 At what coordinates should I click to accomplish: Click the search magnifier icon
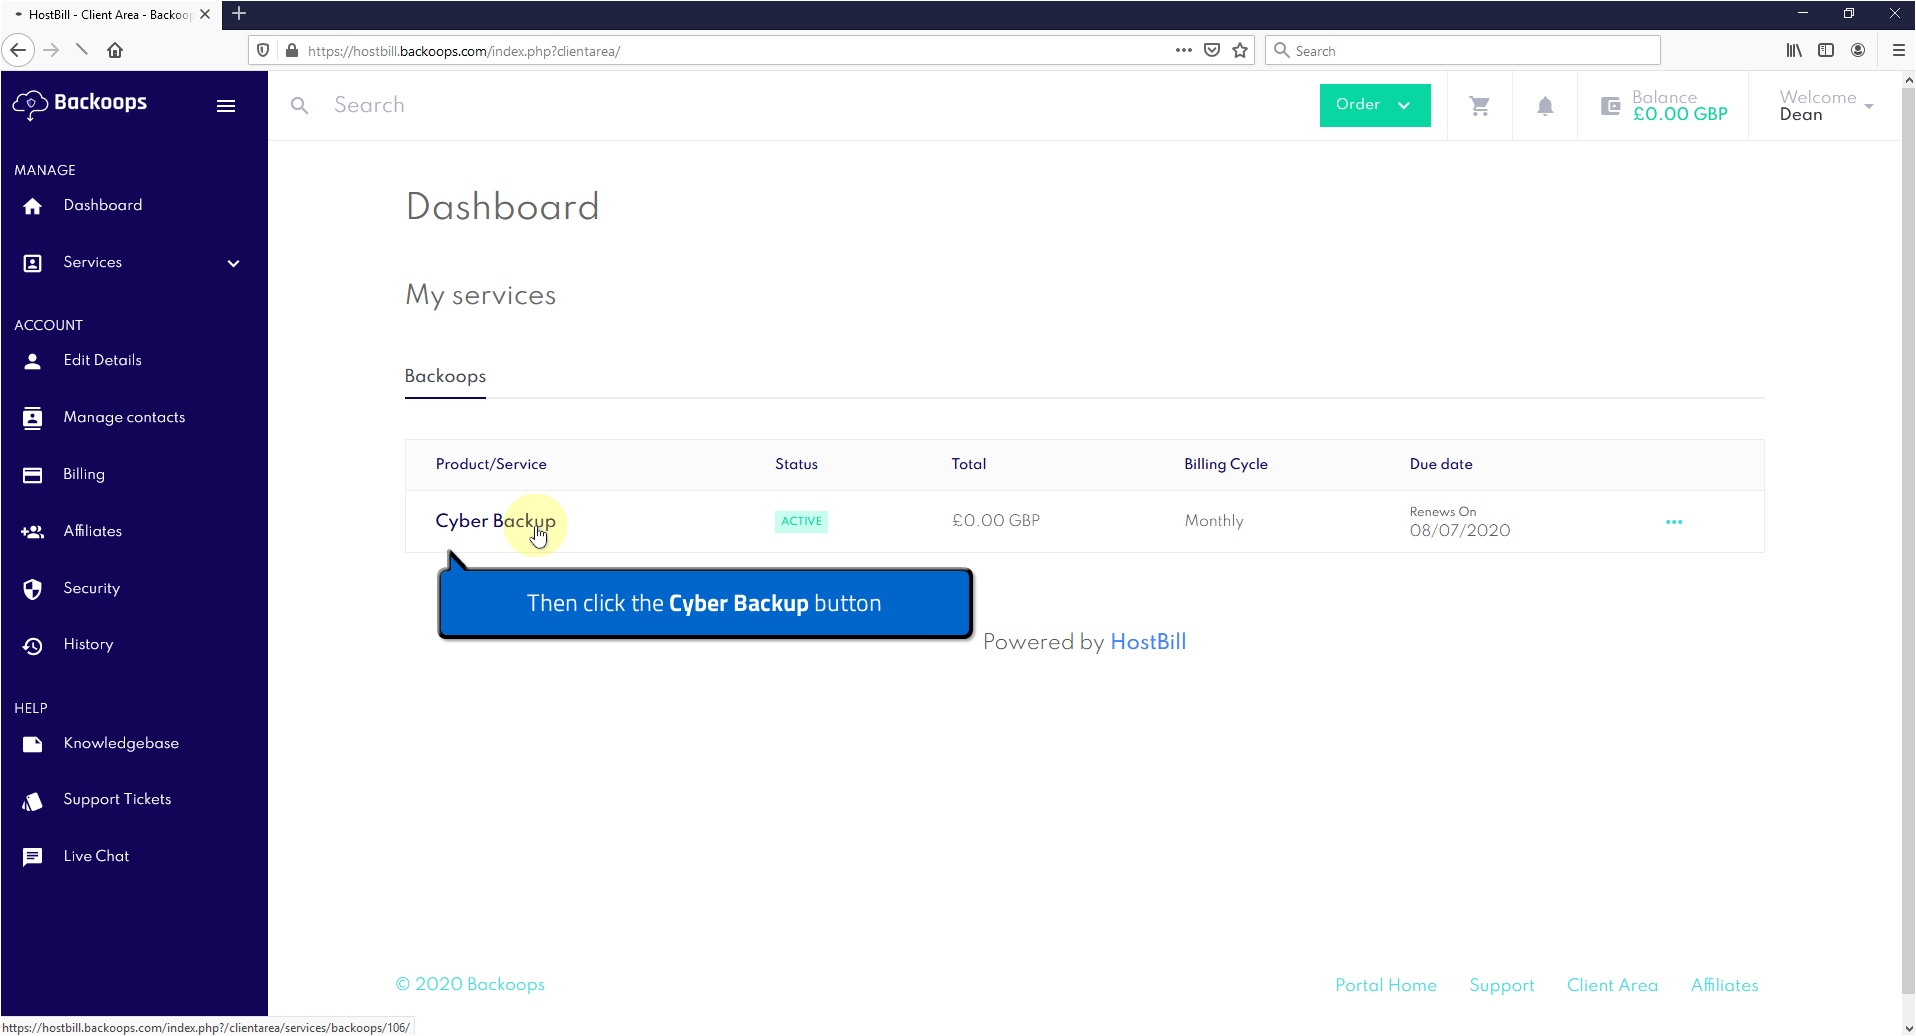[x=299, y=105]
